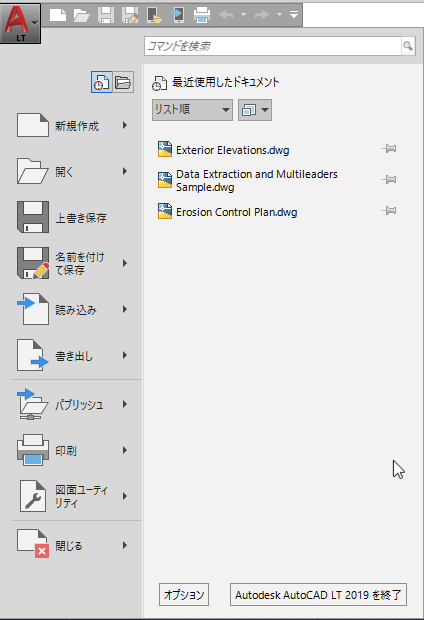This screenshot has width=424, height=620.
Task: Click the 読み込み import page icon
Action: tap(33, 309)
